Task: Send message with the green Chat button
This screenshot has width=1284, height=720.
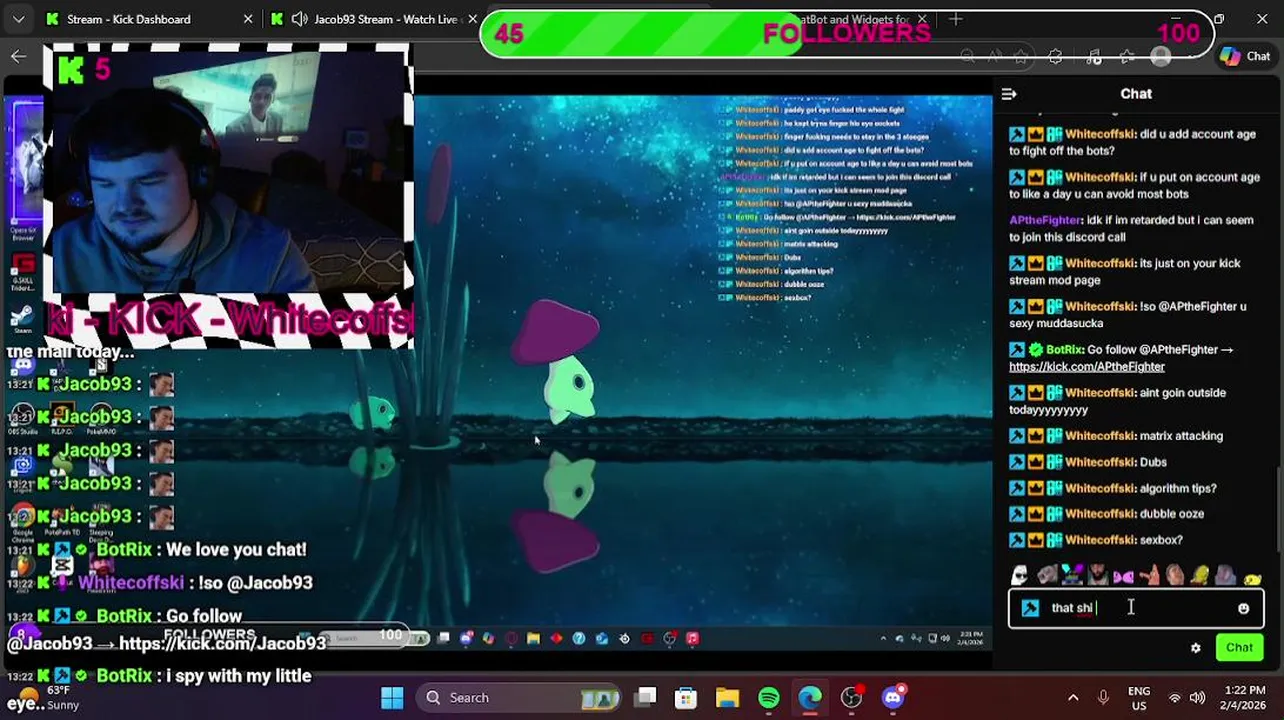Action: click(x=1239, y=647)
